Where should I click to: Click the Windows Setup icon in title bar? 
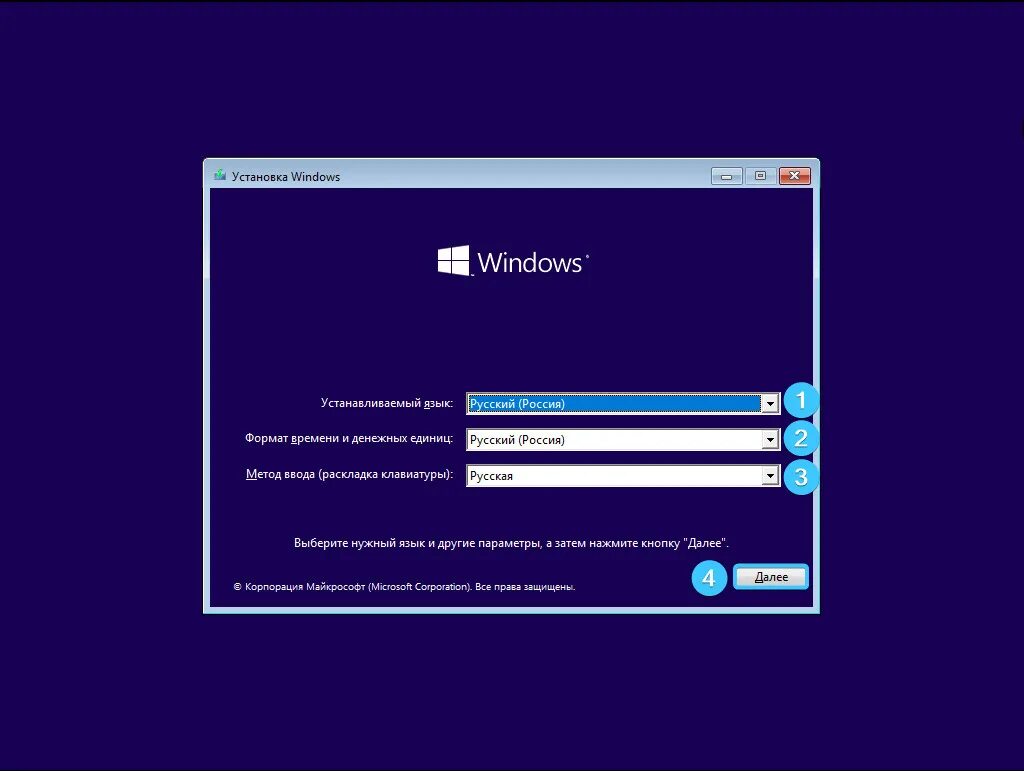pos(220,176)
